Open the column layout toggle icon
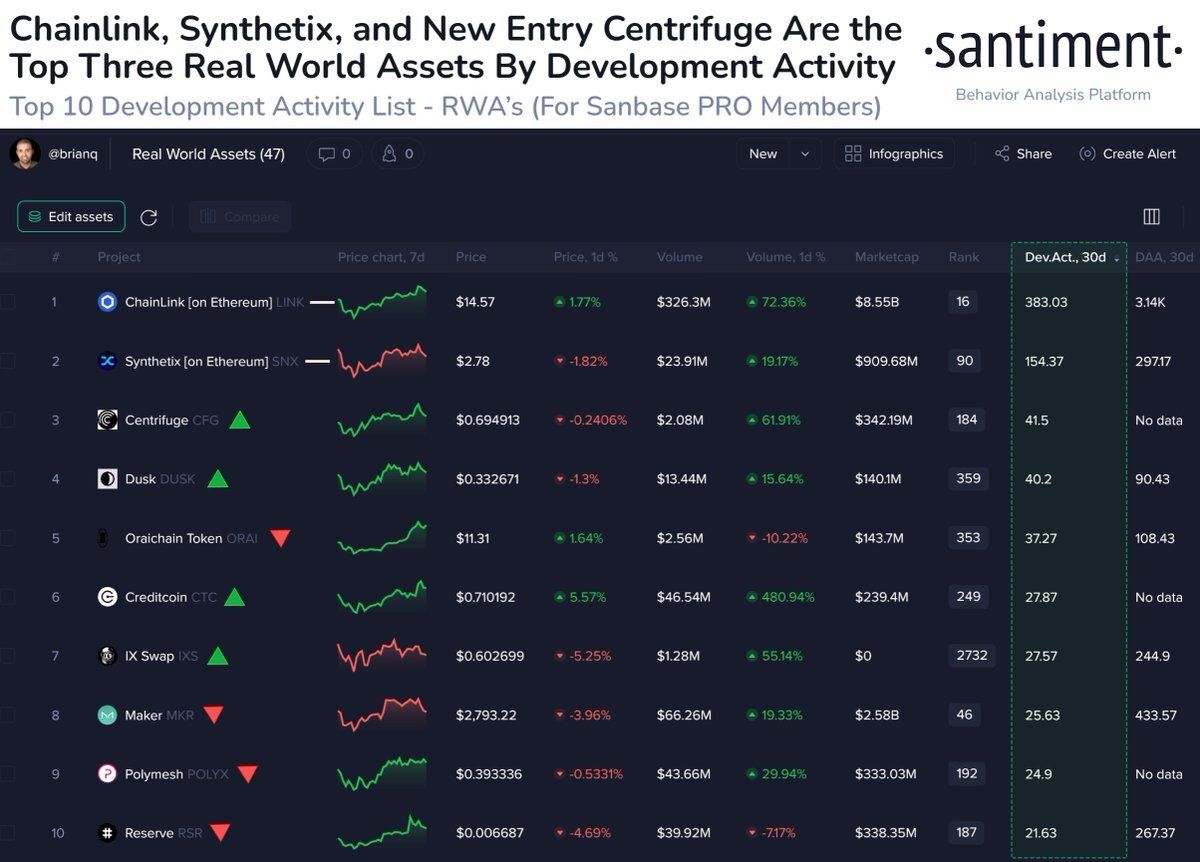The width and height of the screenshot is (1200, 862). [x=1151, y=217]
